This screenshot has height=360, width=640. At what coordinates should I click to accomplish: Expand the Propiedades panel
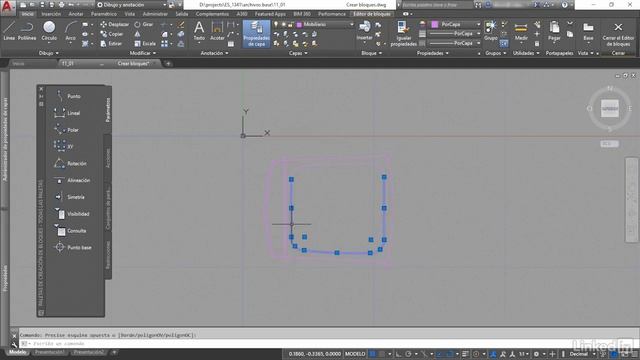point(433,53)
